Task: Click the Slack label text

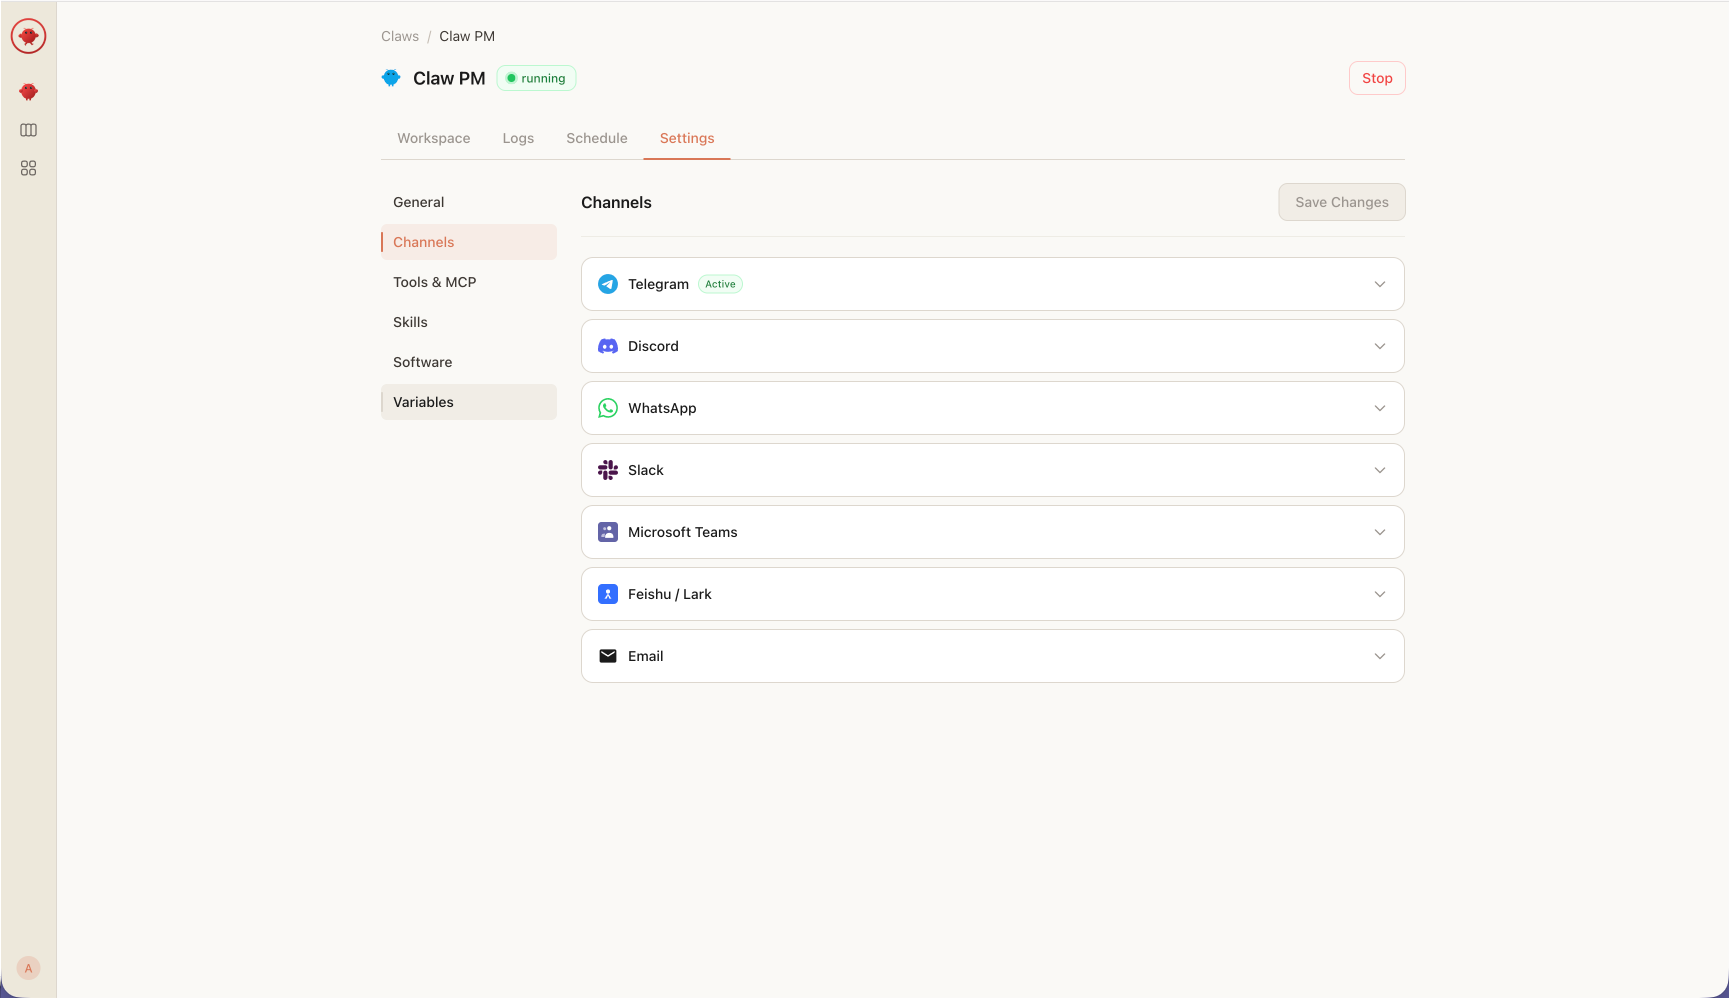Action: (646, 470)
